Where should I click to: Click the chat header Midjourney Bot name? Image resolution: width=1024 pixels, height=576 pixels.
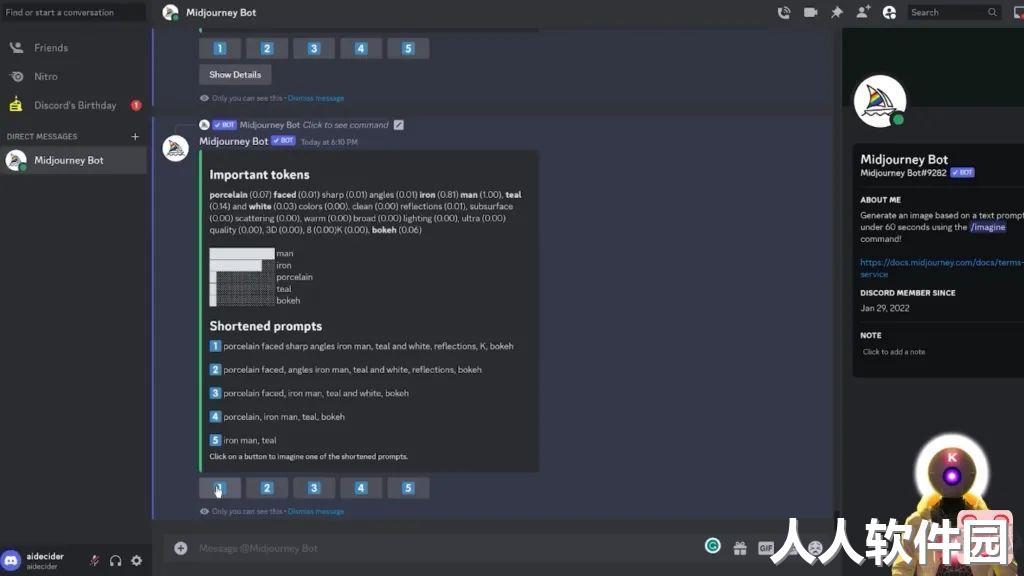221,12
